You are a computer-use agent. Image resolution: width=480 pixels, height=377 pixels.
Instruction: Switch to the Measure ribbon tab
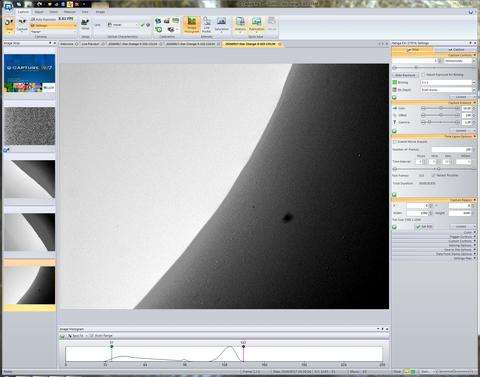tap(69, 12)
